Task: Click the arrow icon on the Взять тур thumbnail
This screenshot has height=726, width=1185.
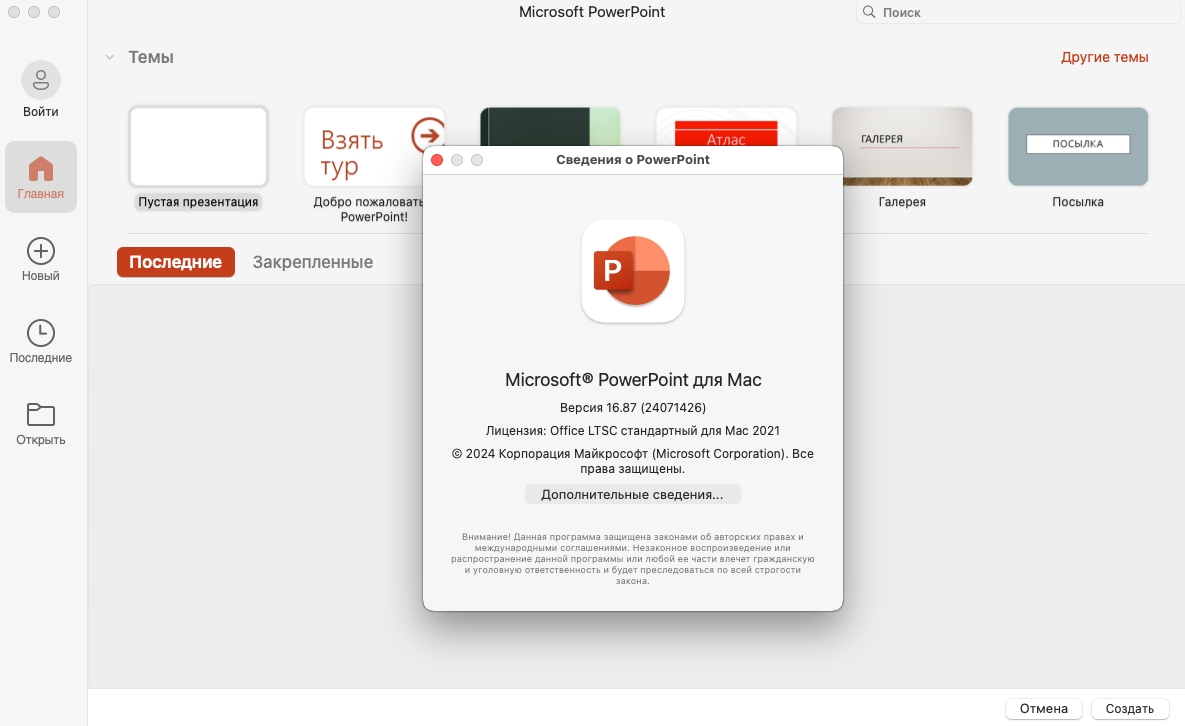Action: (x=428, y=133)
